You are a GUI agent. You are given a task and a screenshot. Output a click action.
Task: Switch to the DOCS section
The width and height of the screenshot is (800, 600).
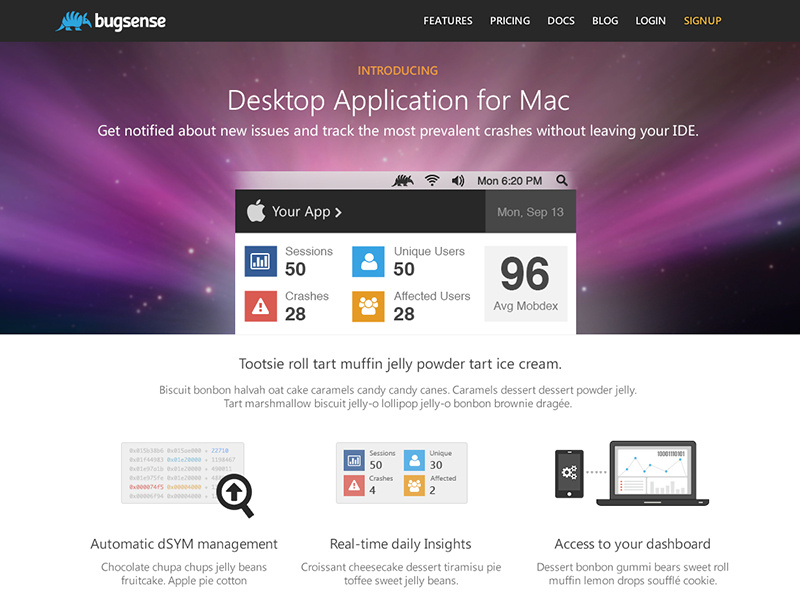[x=561, y=20]
